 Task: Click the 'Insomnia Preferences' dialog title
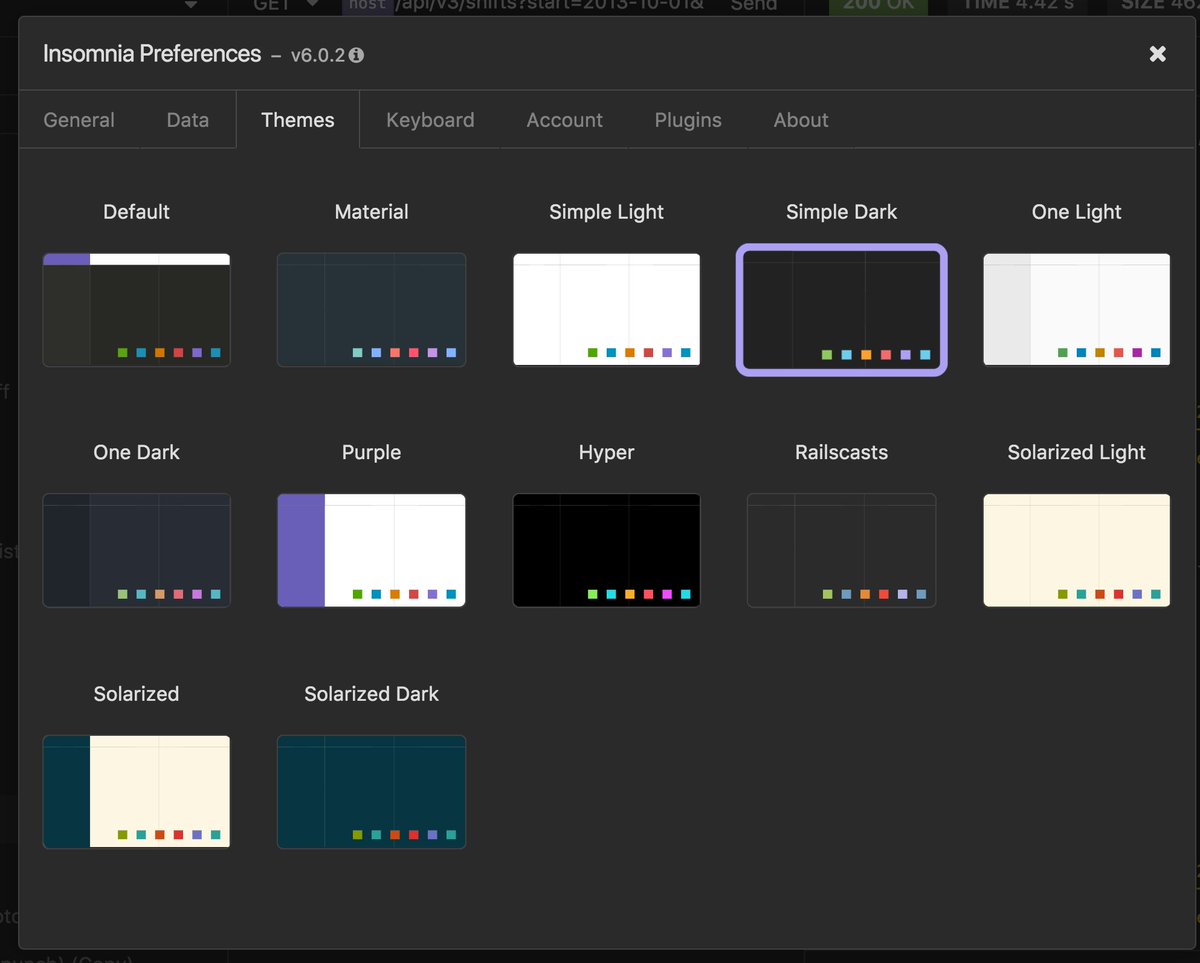point(152,54)
